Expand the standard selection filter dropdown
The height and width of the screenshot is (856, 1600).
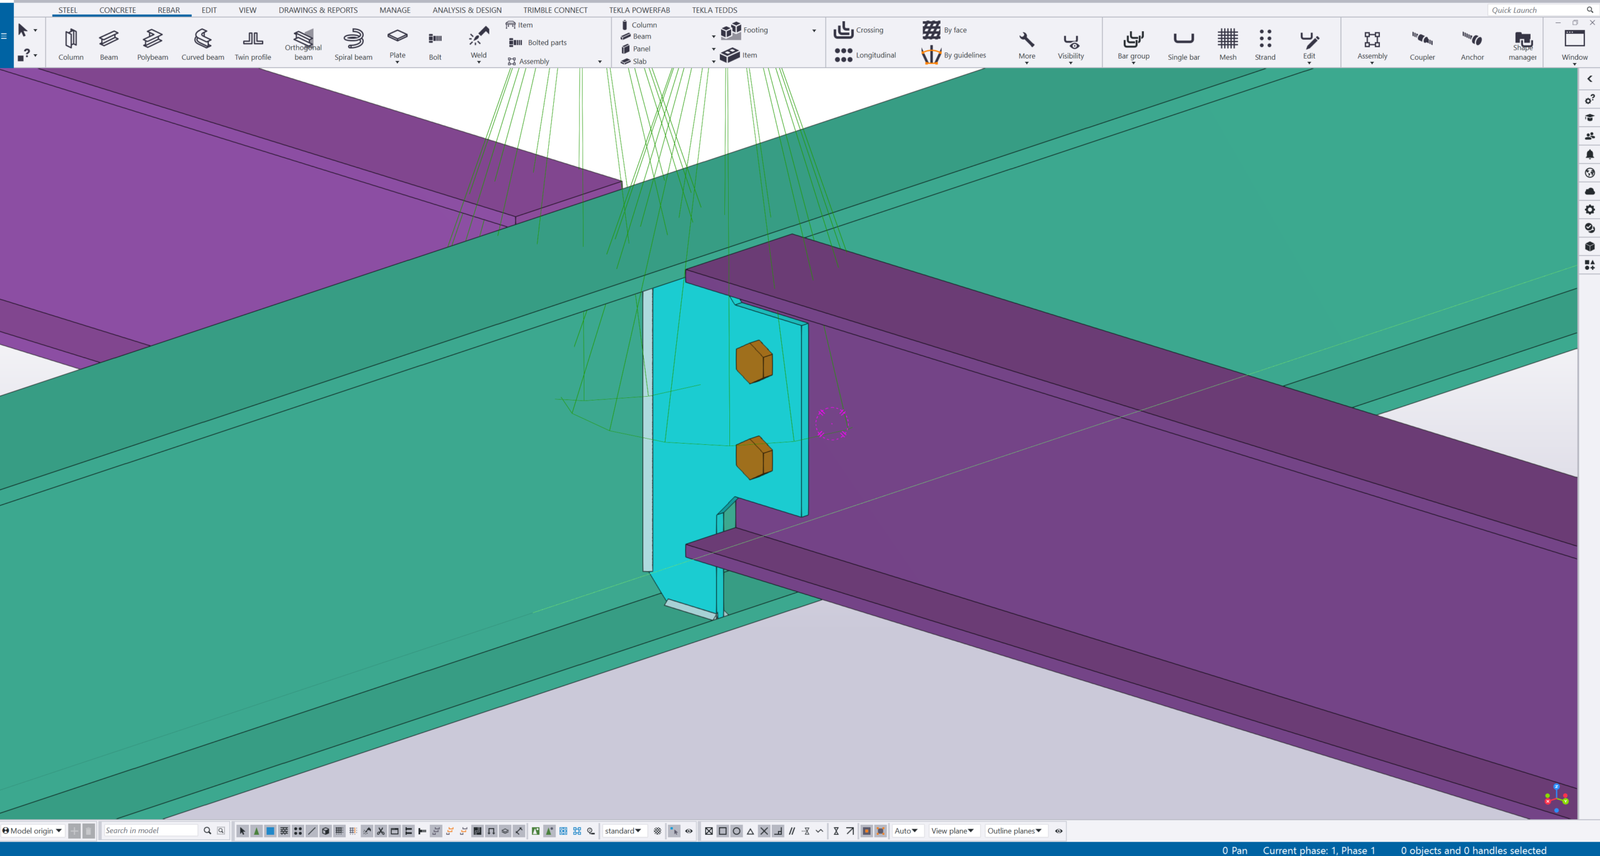(623, 831)
